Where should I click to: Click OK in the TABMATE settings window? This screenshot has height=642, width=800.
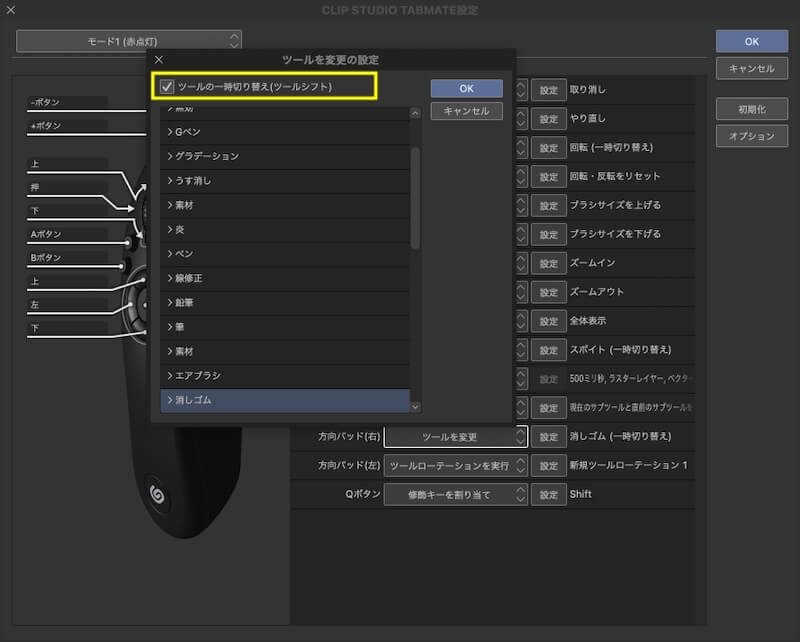pyautogui.click(x=752, y=41)
